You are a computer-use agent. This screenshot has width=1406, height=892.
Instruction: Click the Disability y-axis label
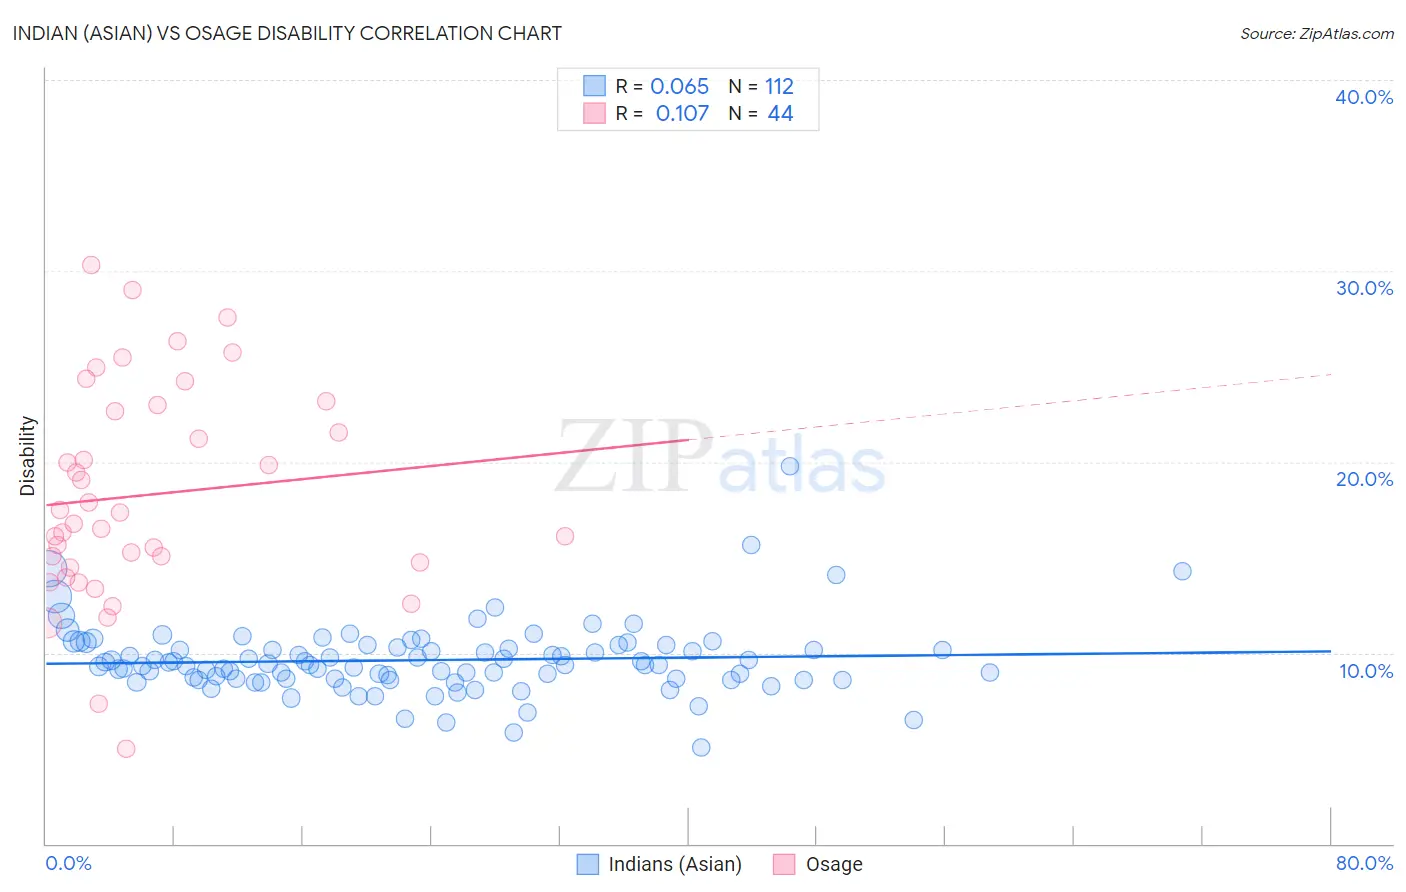pyautogui.click(x=28, y=456)
